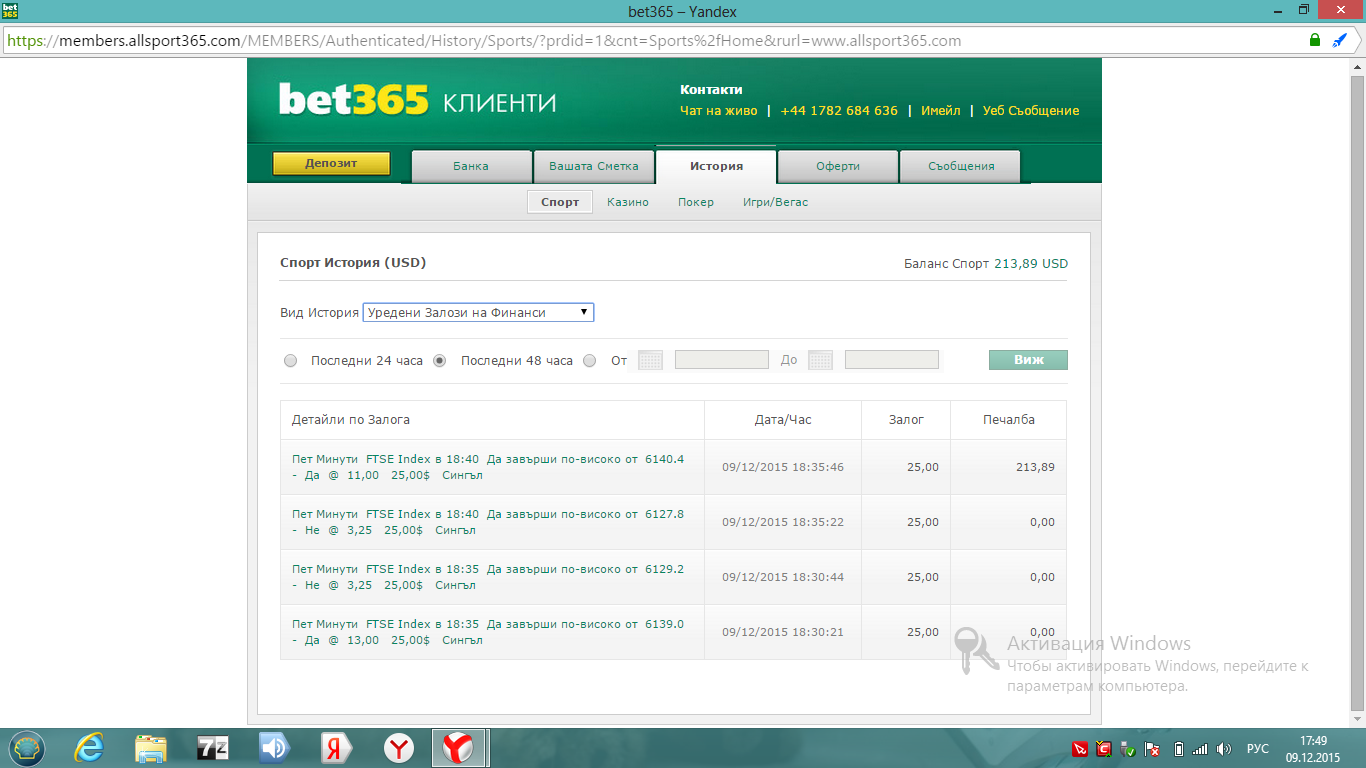The image size is (1366, 768).
Task: Click the page vertical scrollbar
Action: point(1357,391)
